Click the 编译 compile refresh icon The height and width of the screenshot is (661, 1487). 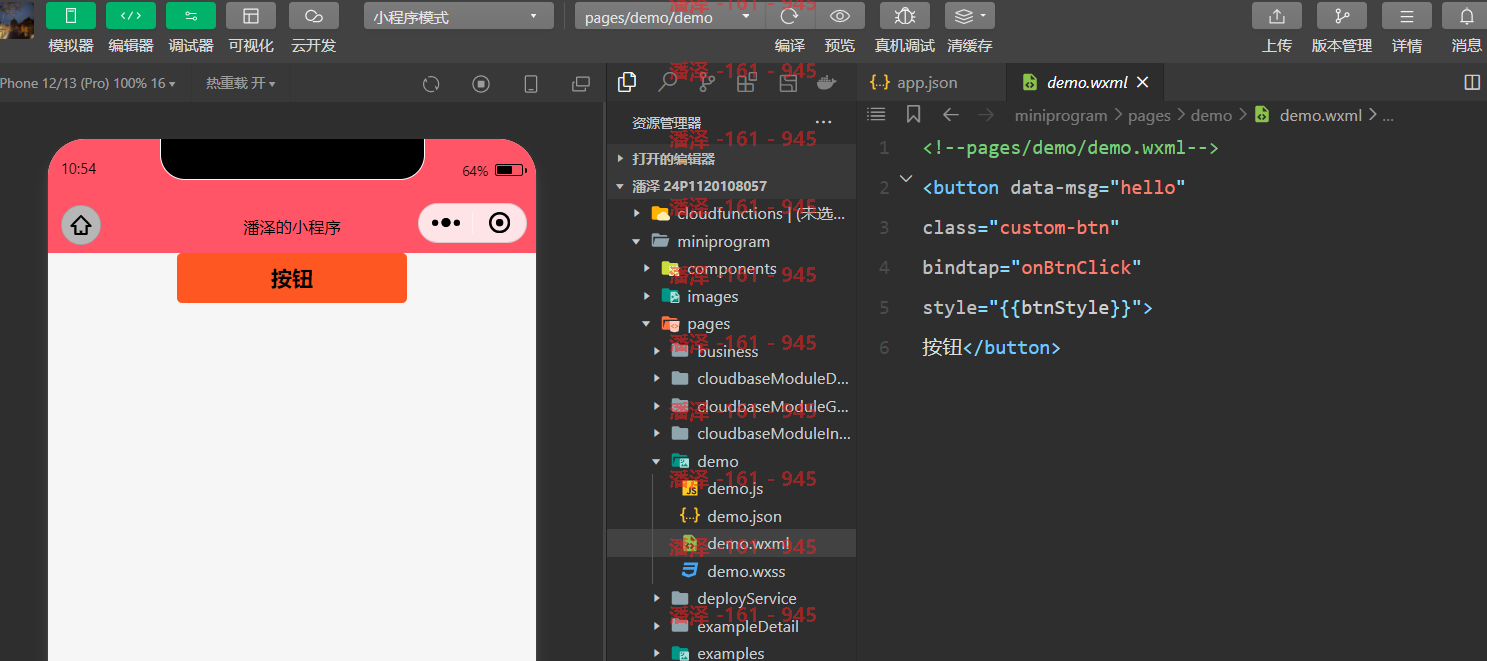click(x=790, y=16)
